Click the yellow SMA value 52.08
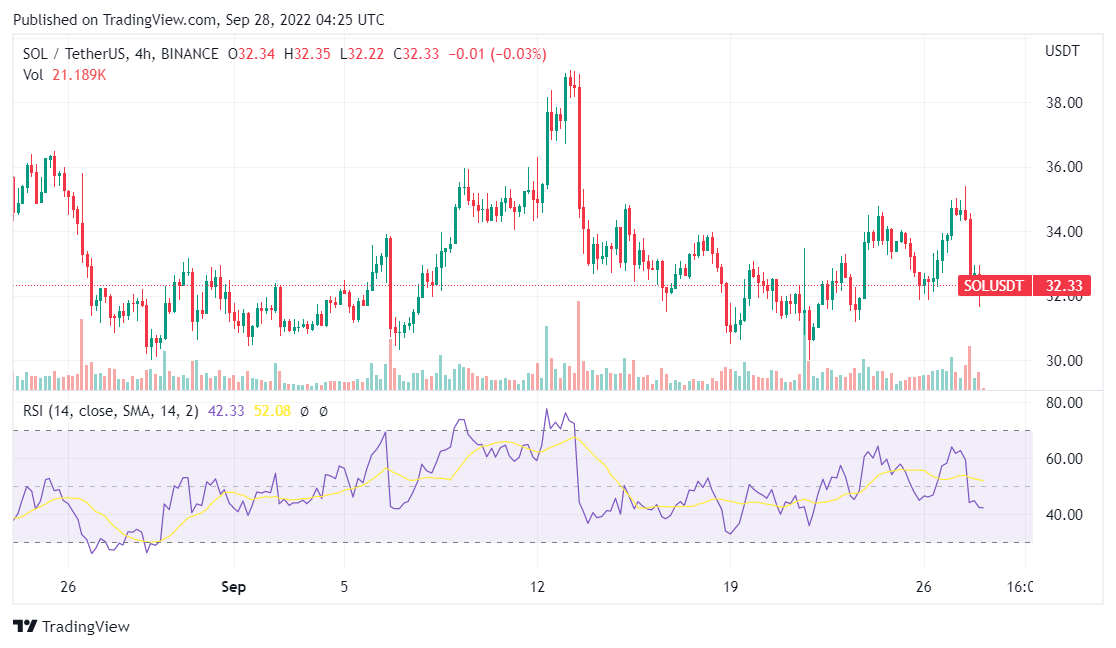The height and width of the screenshot is (648, 1116). [x=270, y=411]
